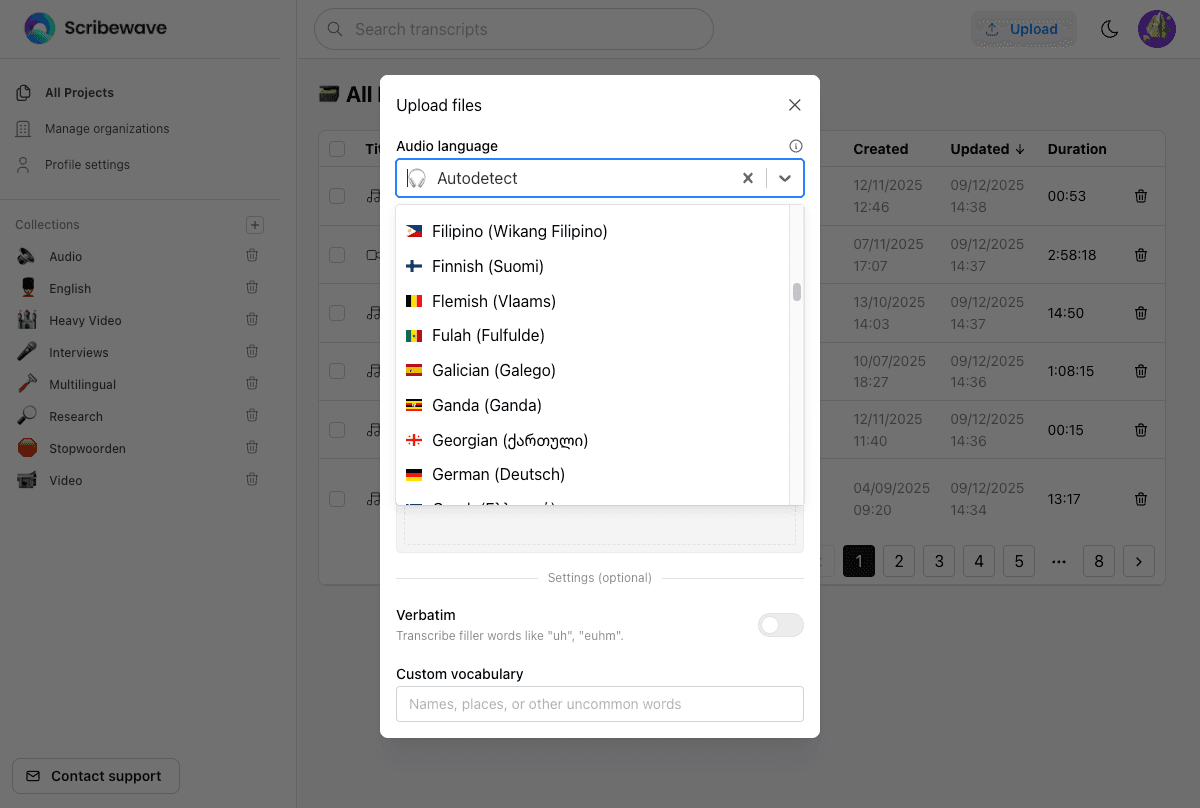Clear the Autodetect selection with the X
This screenshot has width=1200, height=808.
tap(748, 177)
